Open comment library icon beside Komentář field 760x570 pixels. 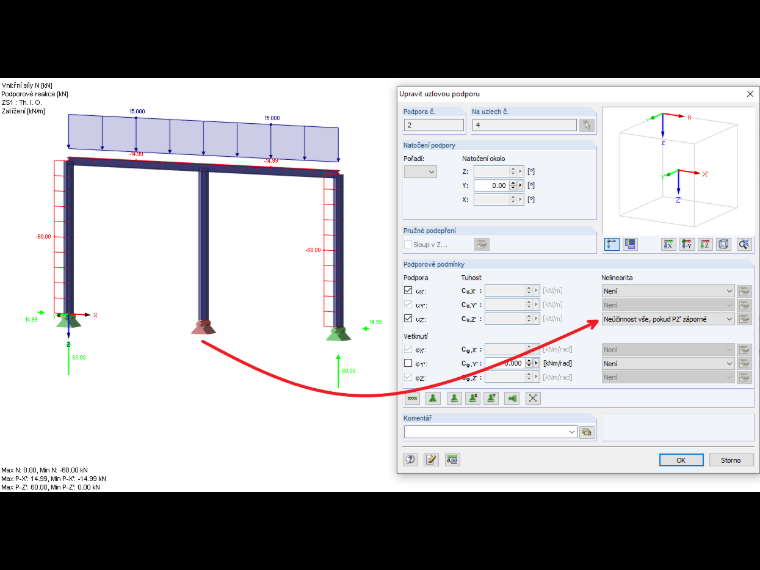tap(586, 432)
